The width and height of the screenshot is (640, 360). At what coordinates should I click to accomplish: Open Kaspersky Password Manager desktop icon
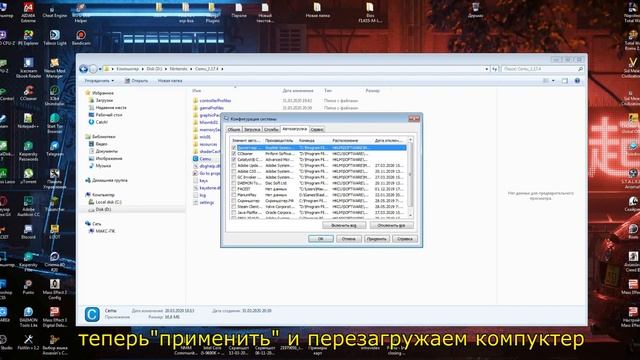[x=28, y=151]
